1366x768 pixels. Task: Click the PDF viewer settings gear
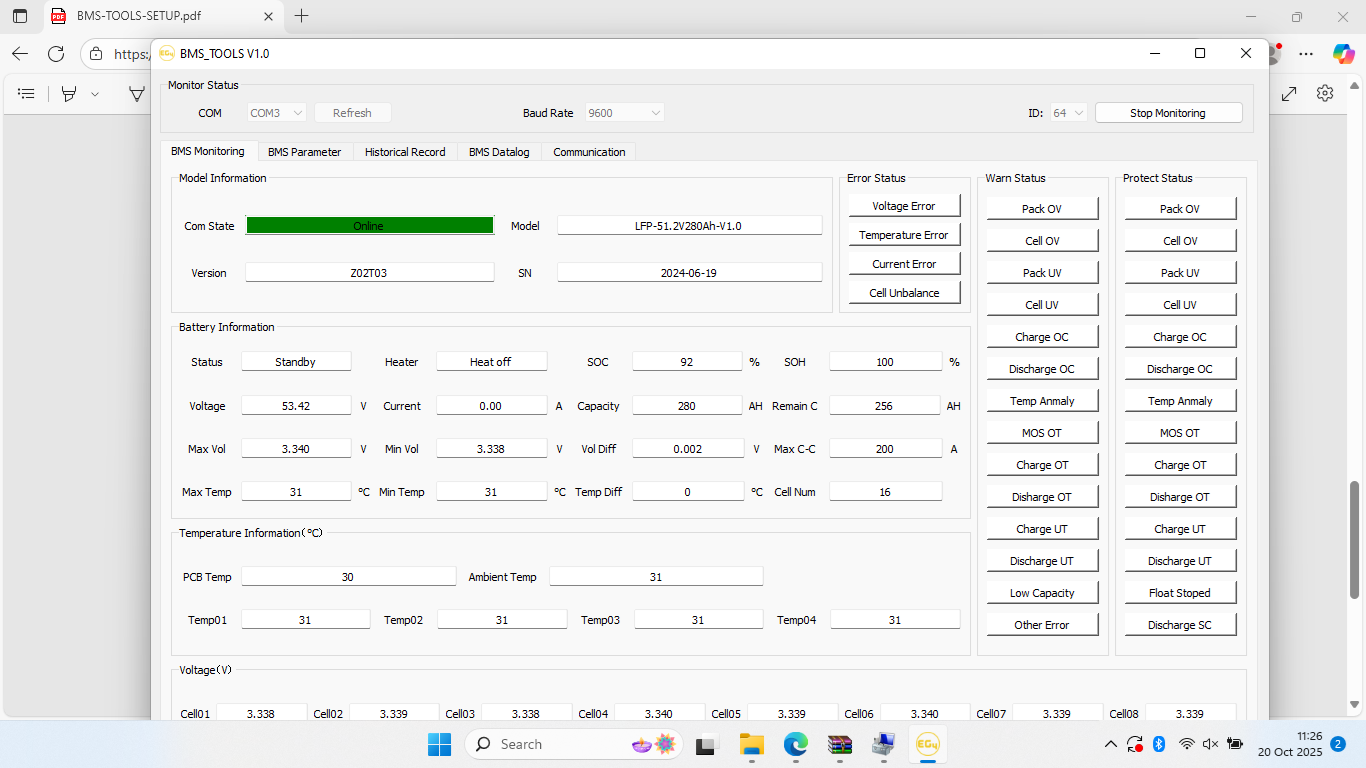(1325, 93)
